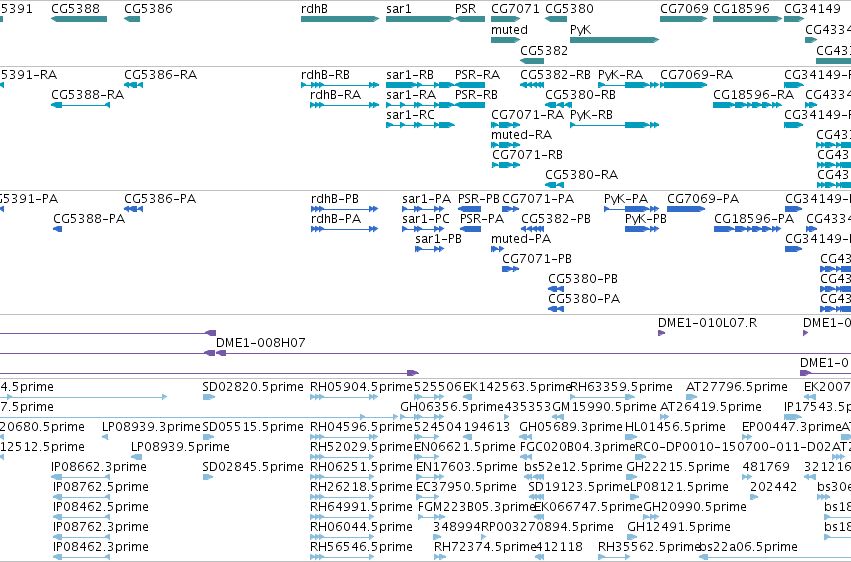Select the CG5380-PA protein feature
The height and width of the screenshot is (562, 851).
pyautogui.click(x=556, y=309)
